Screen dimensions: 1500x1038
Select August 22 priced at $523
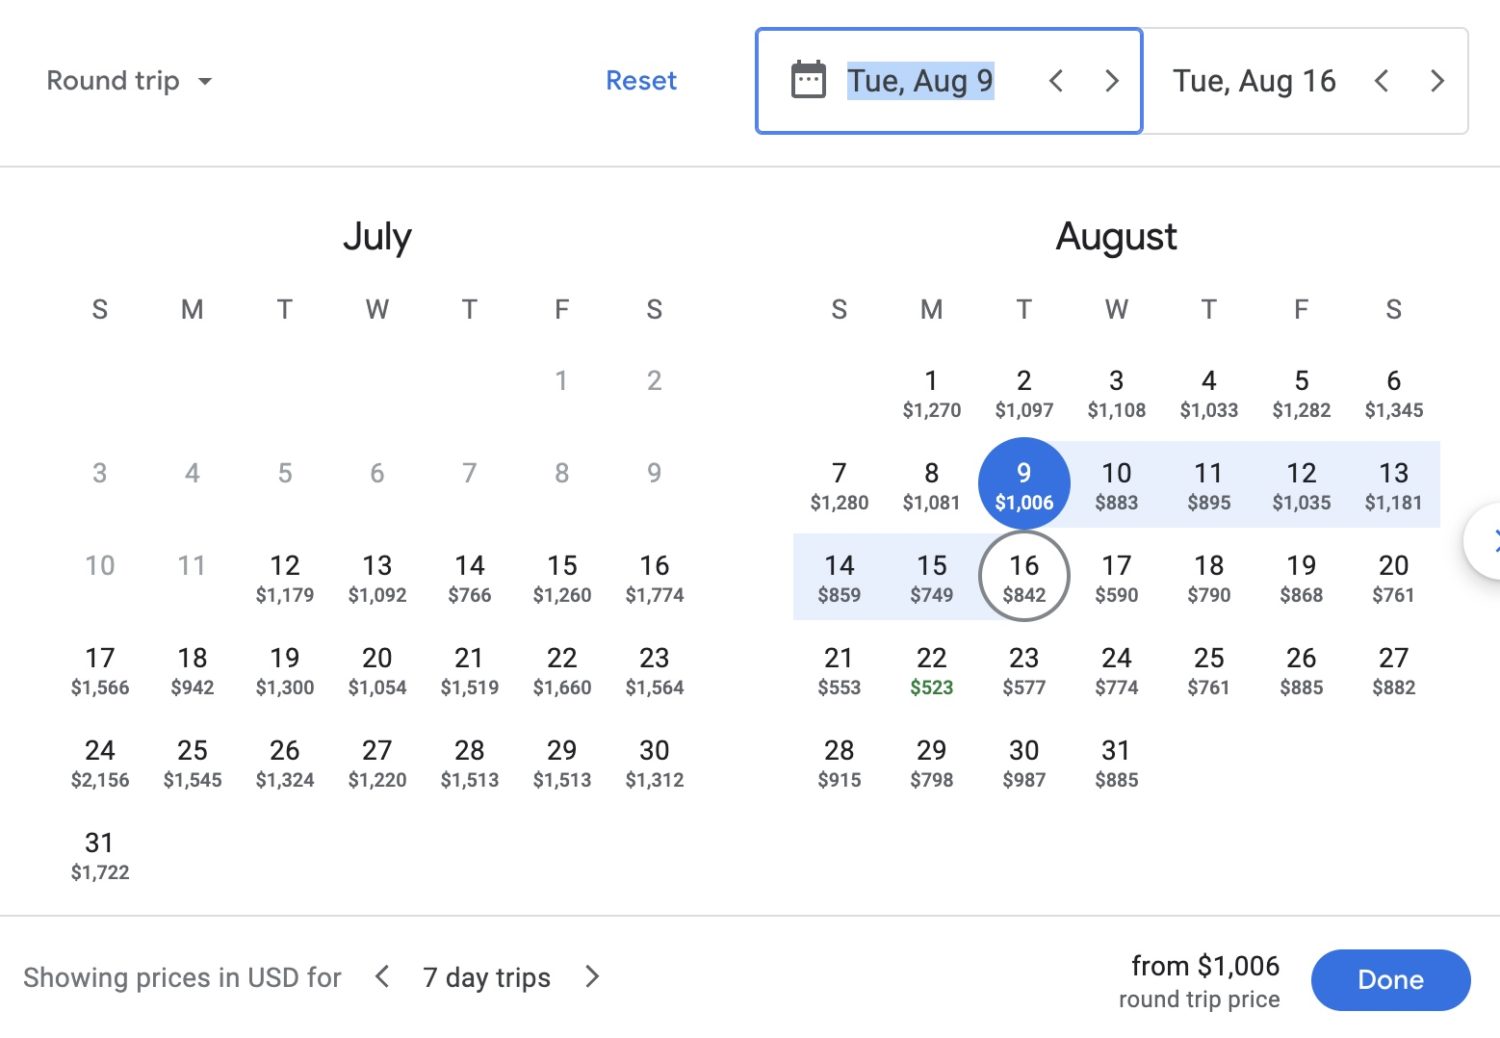[931, 670]
